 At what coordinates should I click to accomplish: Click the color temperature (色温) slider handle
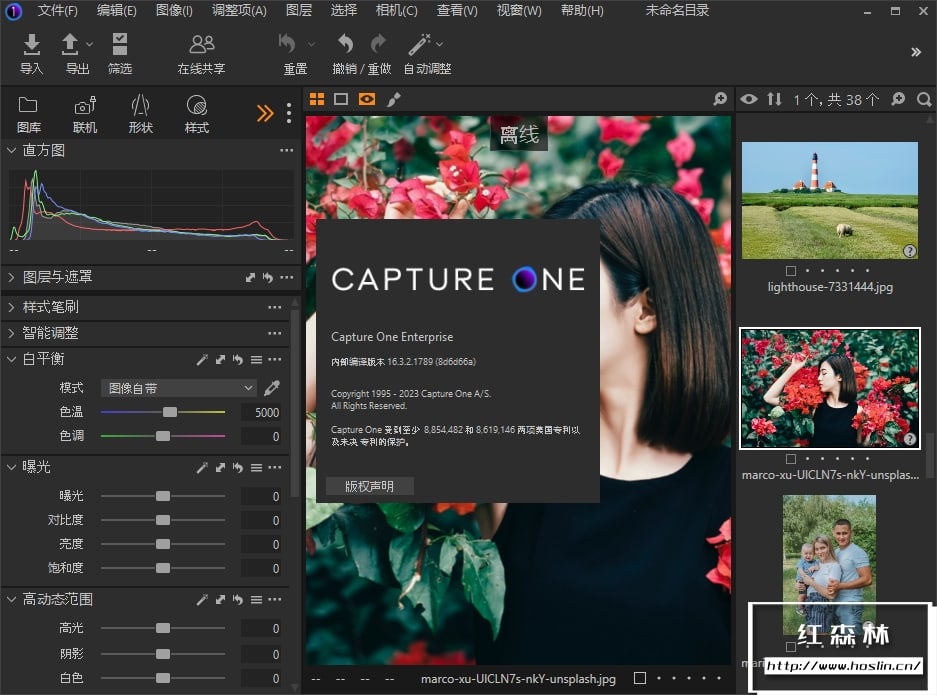point(170,412)
